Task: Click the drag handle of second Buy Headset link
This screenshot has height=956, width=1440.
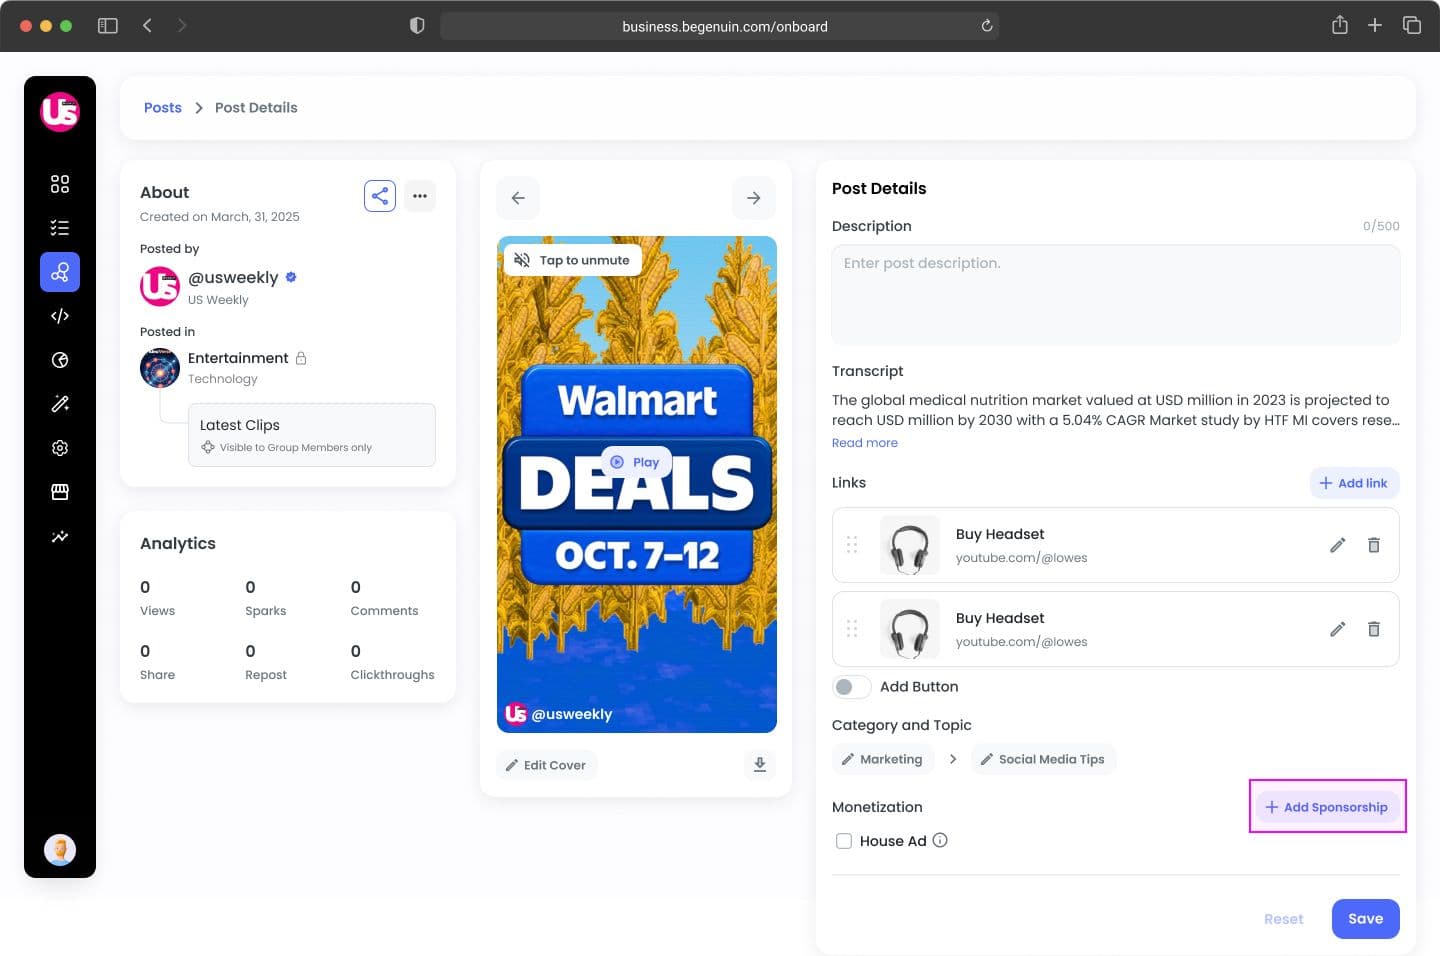Action: (x=852, y=629)
